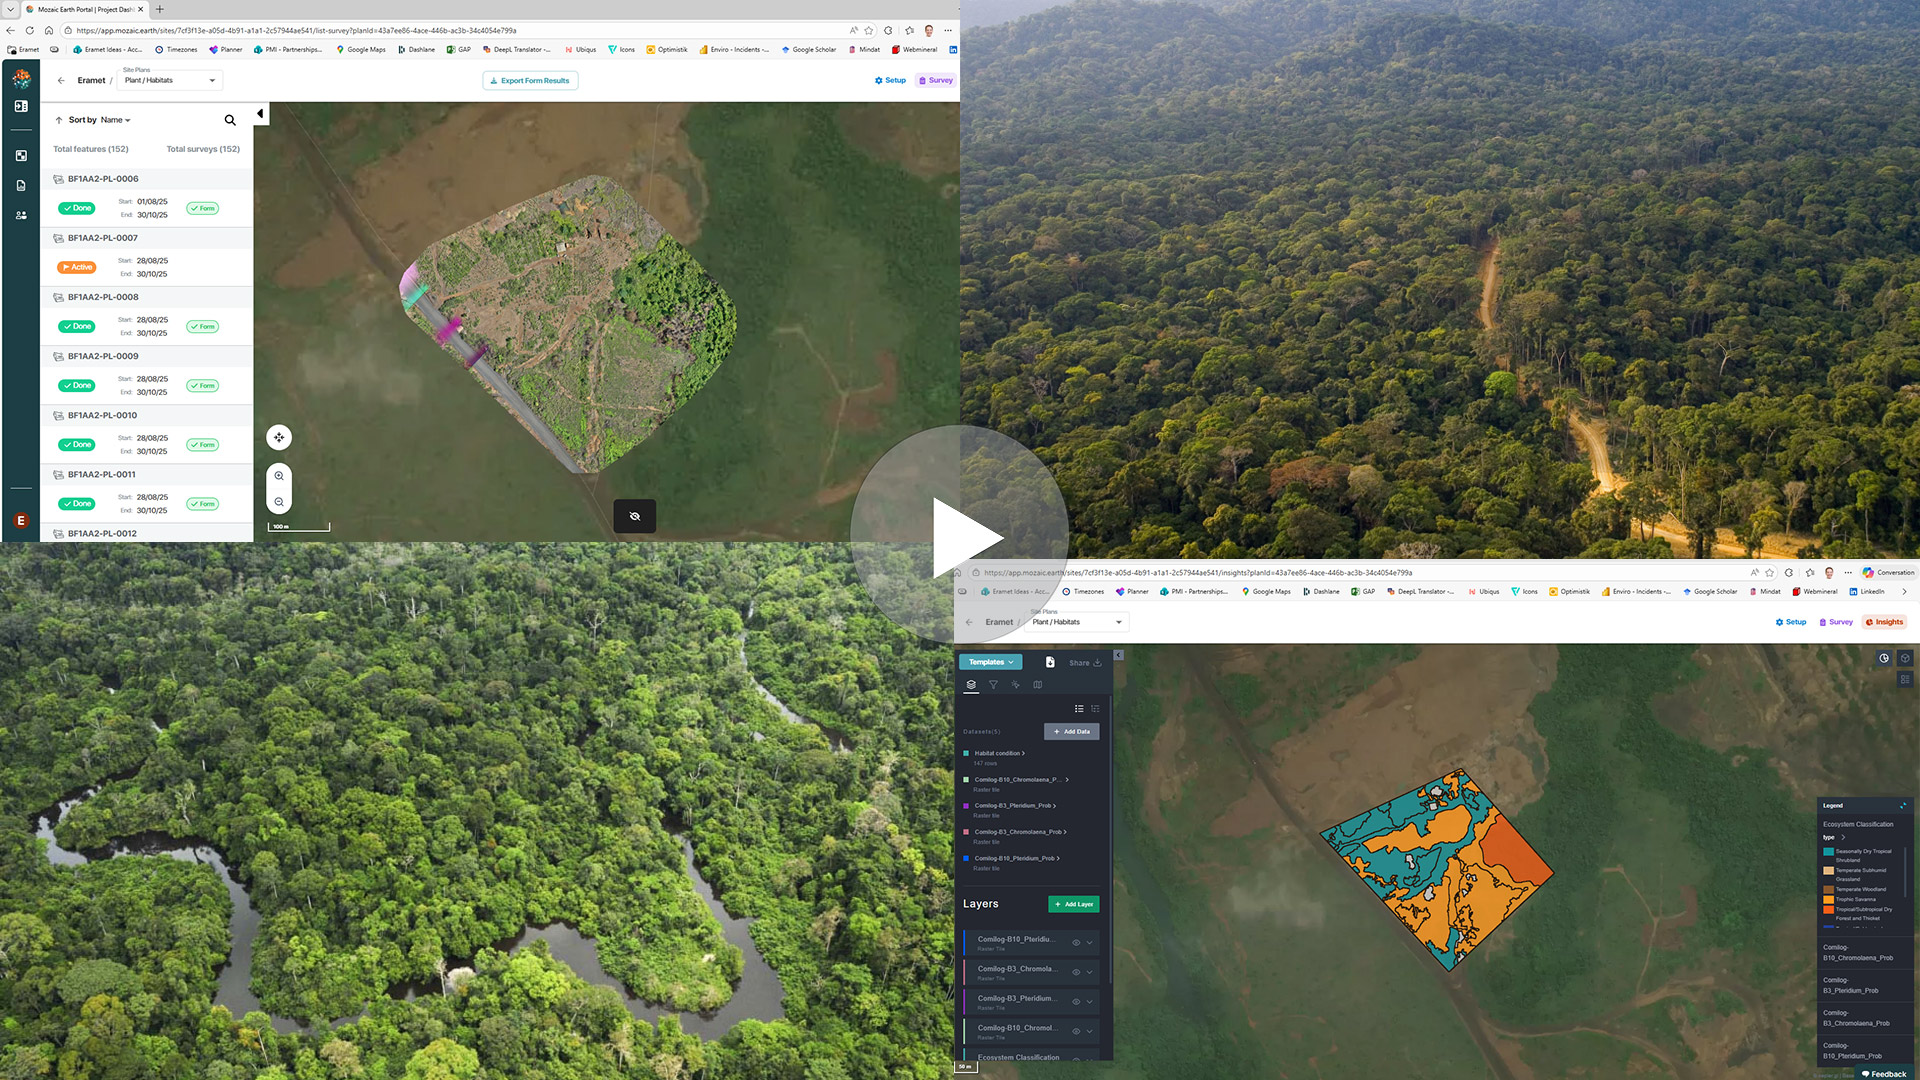Click the green Add Layer button
This screenshot has width=1920, height=1080.
point(1073,904)
